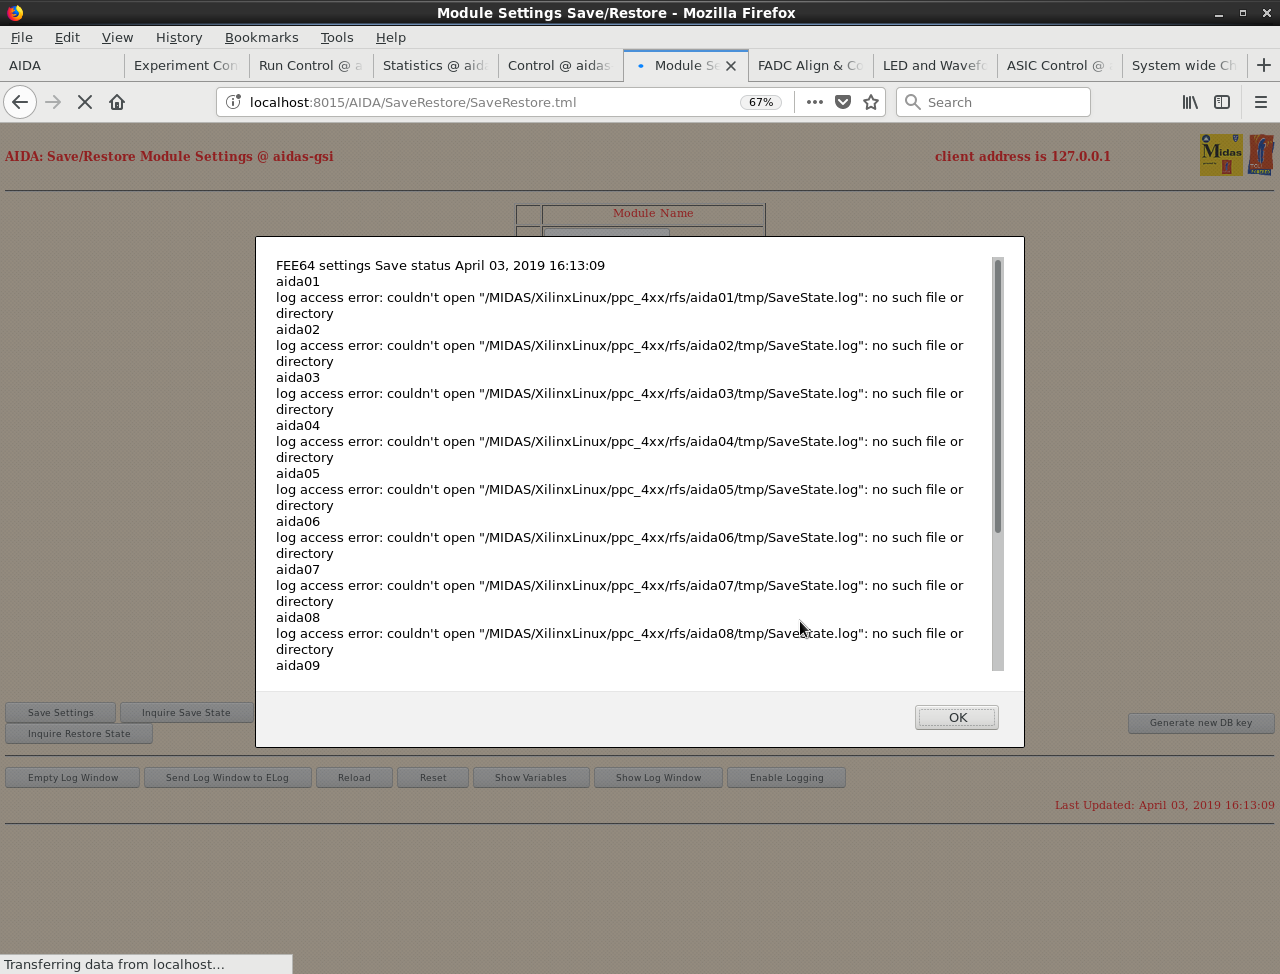Switch to the Statistics tab

[435, 65]
